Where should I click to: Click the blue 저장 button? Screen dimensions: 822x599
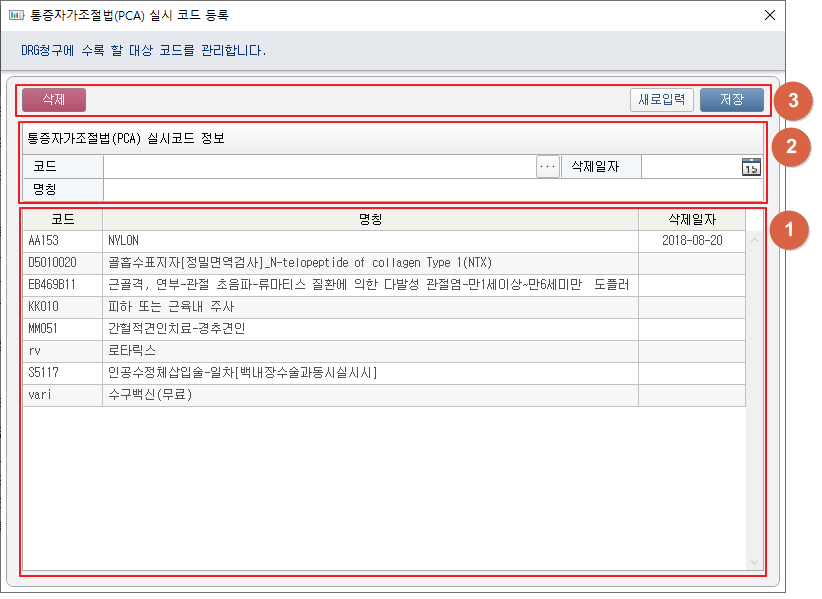(x=731, y=99)
